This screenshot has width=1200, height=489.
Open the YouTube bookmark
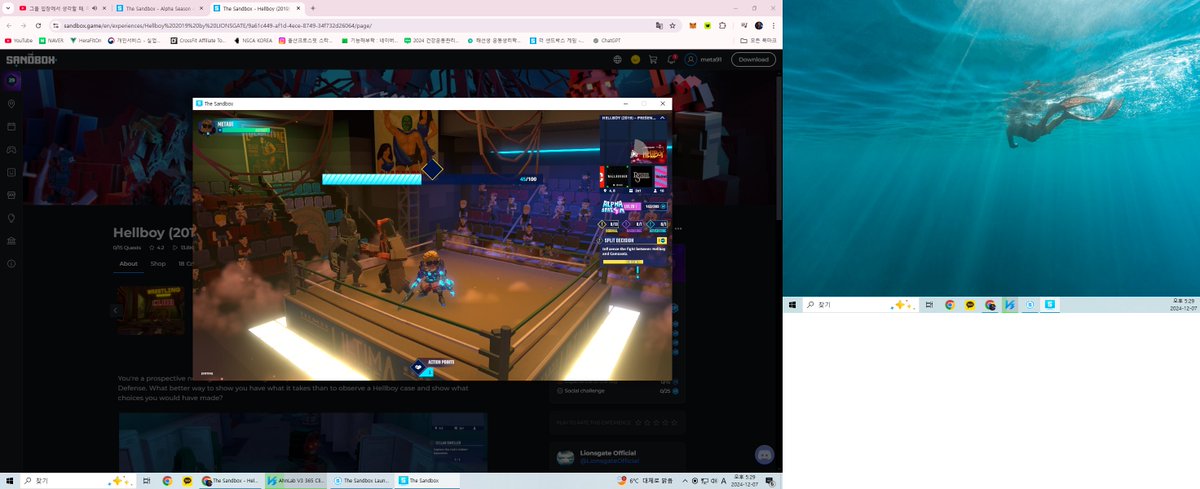[19, 41]
